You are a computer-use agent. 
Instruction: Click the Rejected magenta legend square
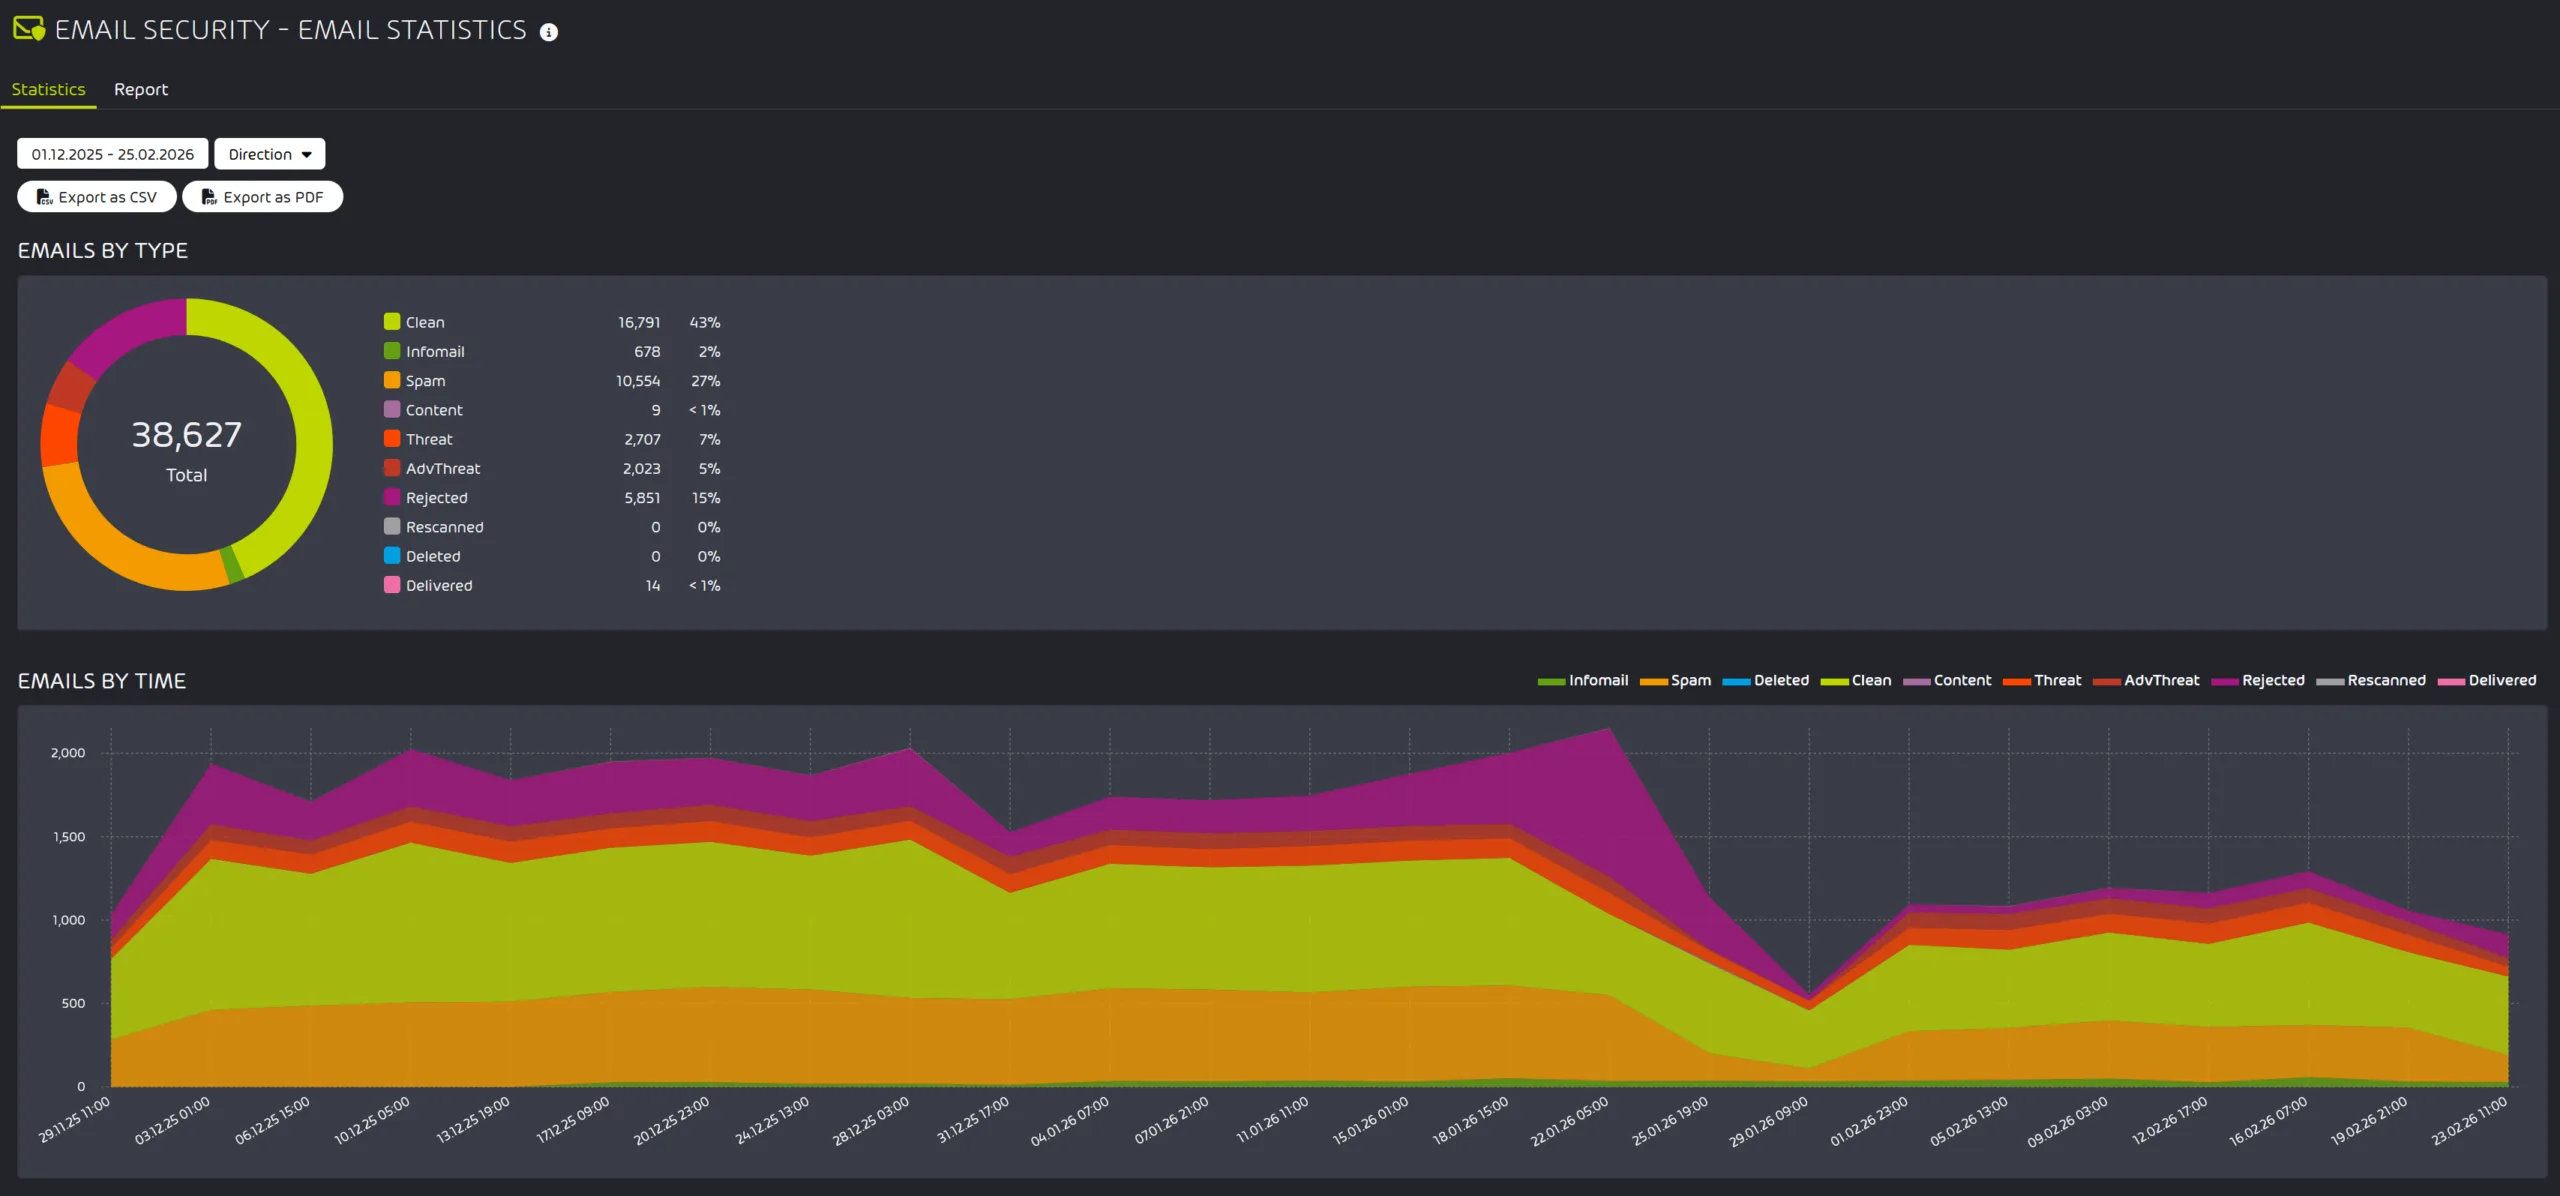click(x=392, y=497)
